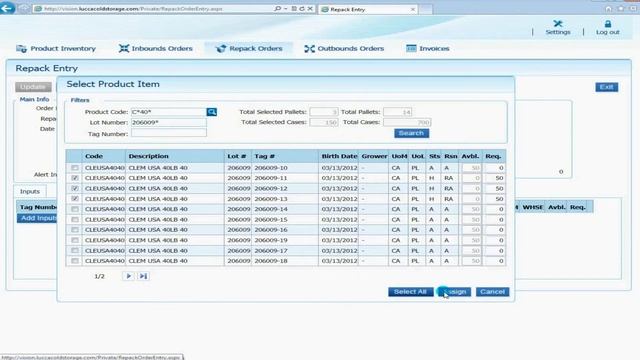Click the Add Inputs button

pyautogui.click(x=38, y=218)
